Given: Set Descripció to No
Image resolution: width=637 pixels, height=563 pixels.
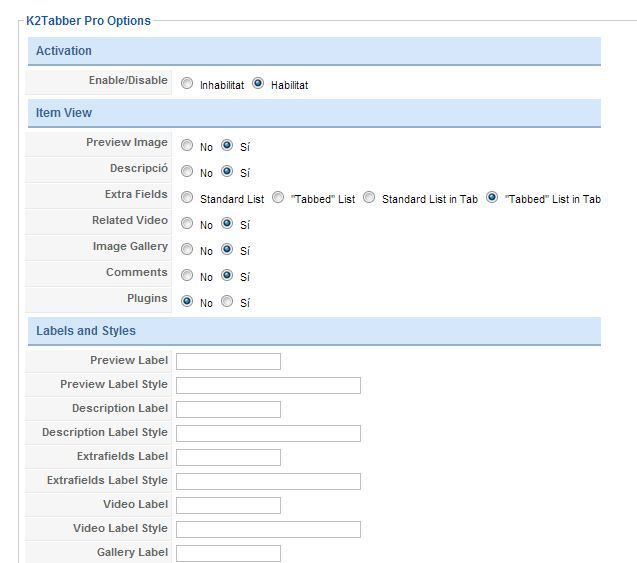Looking at the screenshot, I should (x=187, y=171).
